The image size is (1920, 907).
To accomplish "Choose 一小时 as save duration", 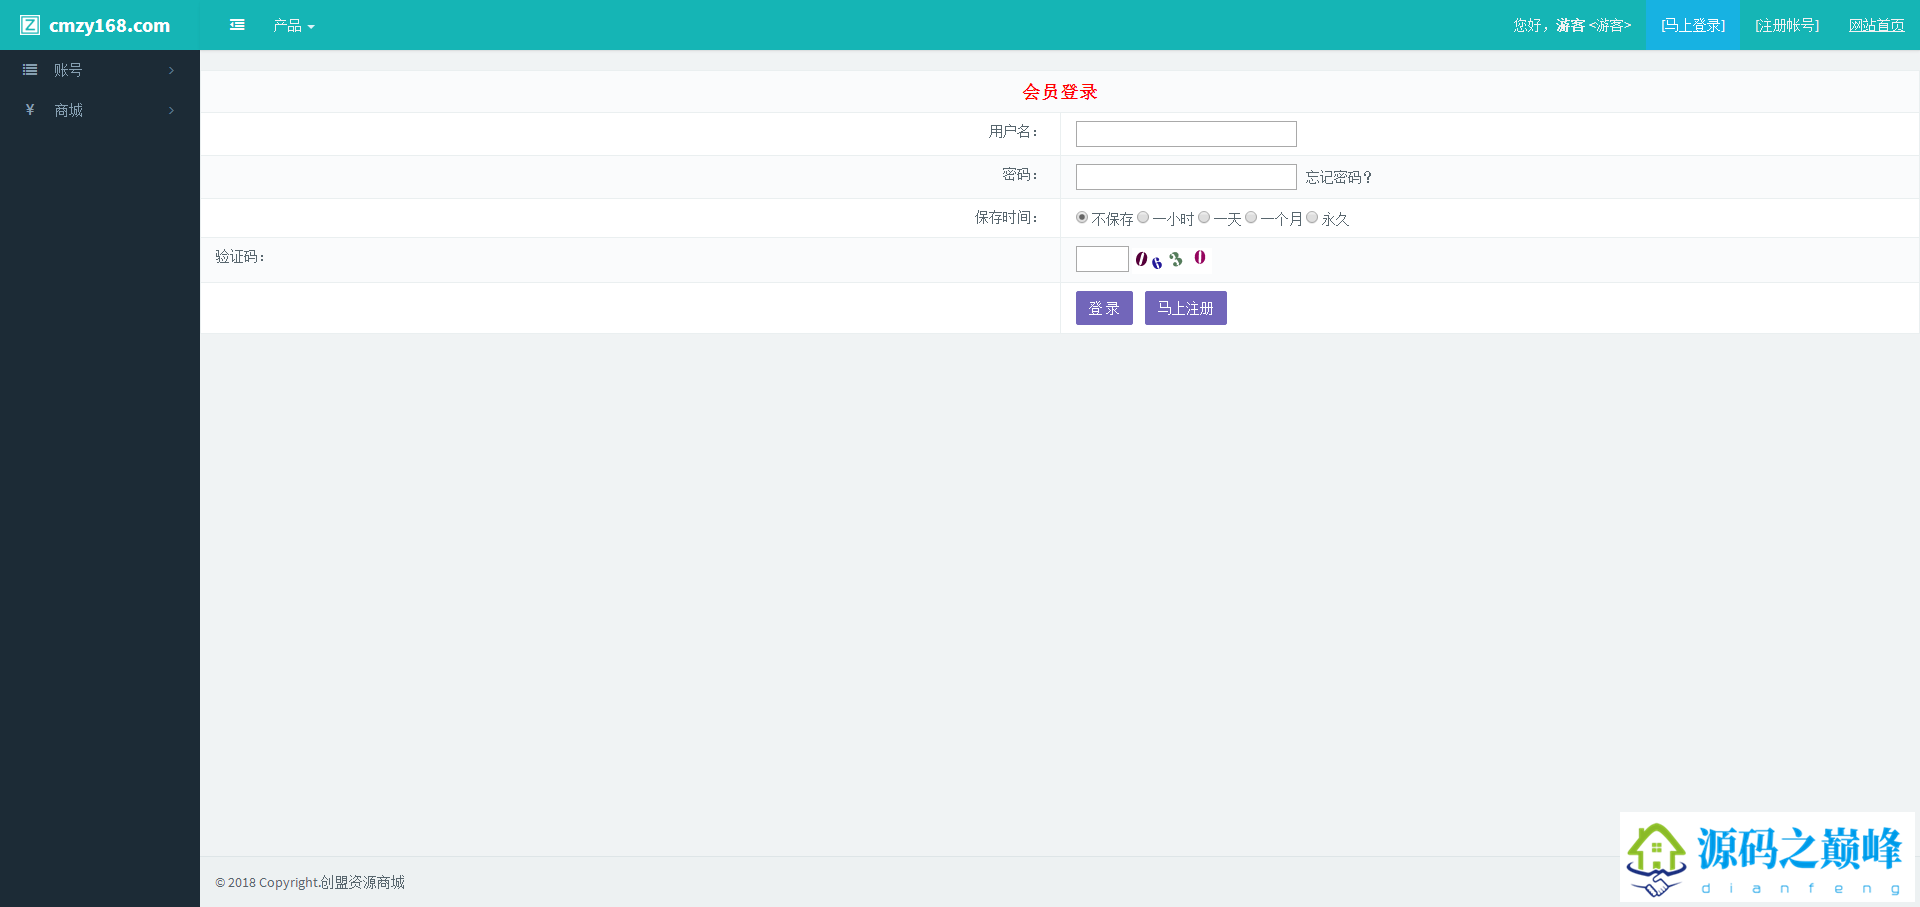I will [x=1143, y=218].
